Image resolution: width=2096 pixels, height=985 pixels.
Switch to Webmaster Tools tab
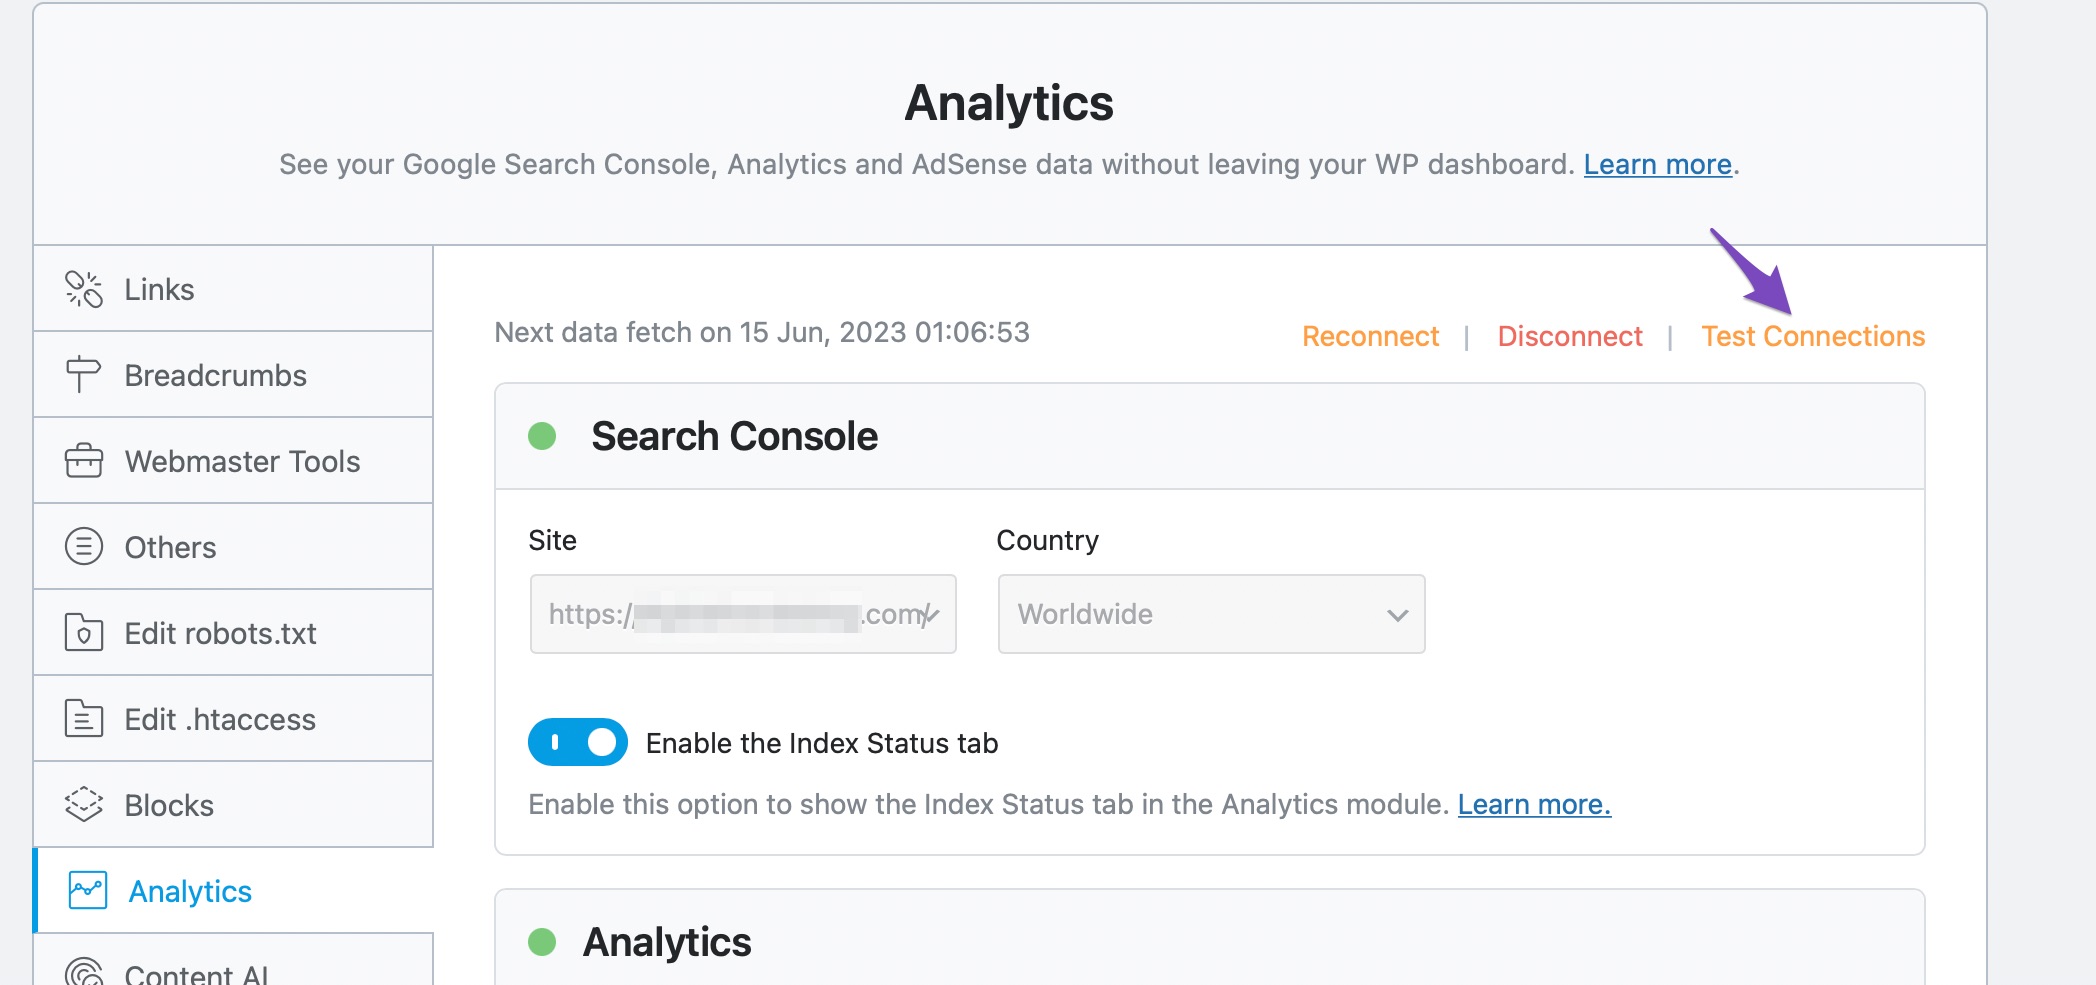click(x=233, y=461)
